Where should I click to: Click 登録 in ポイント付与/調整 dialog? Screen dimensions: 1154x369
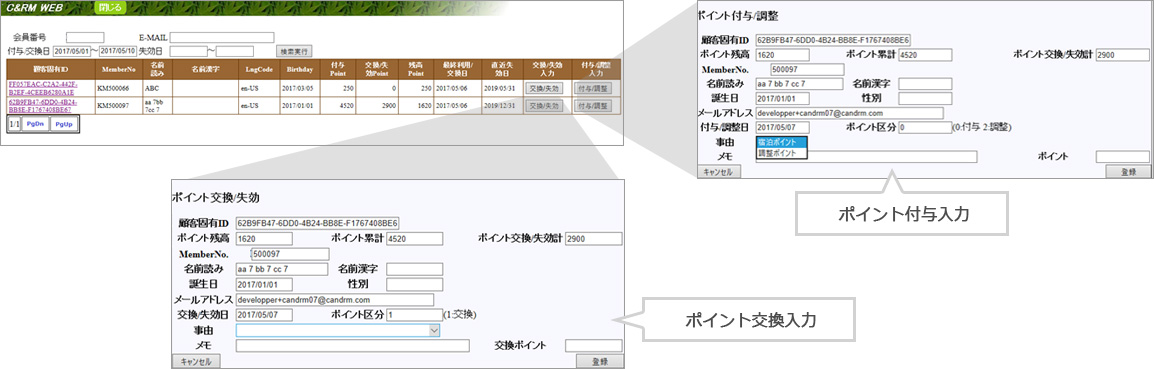(1127, 171)
